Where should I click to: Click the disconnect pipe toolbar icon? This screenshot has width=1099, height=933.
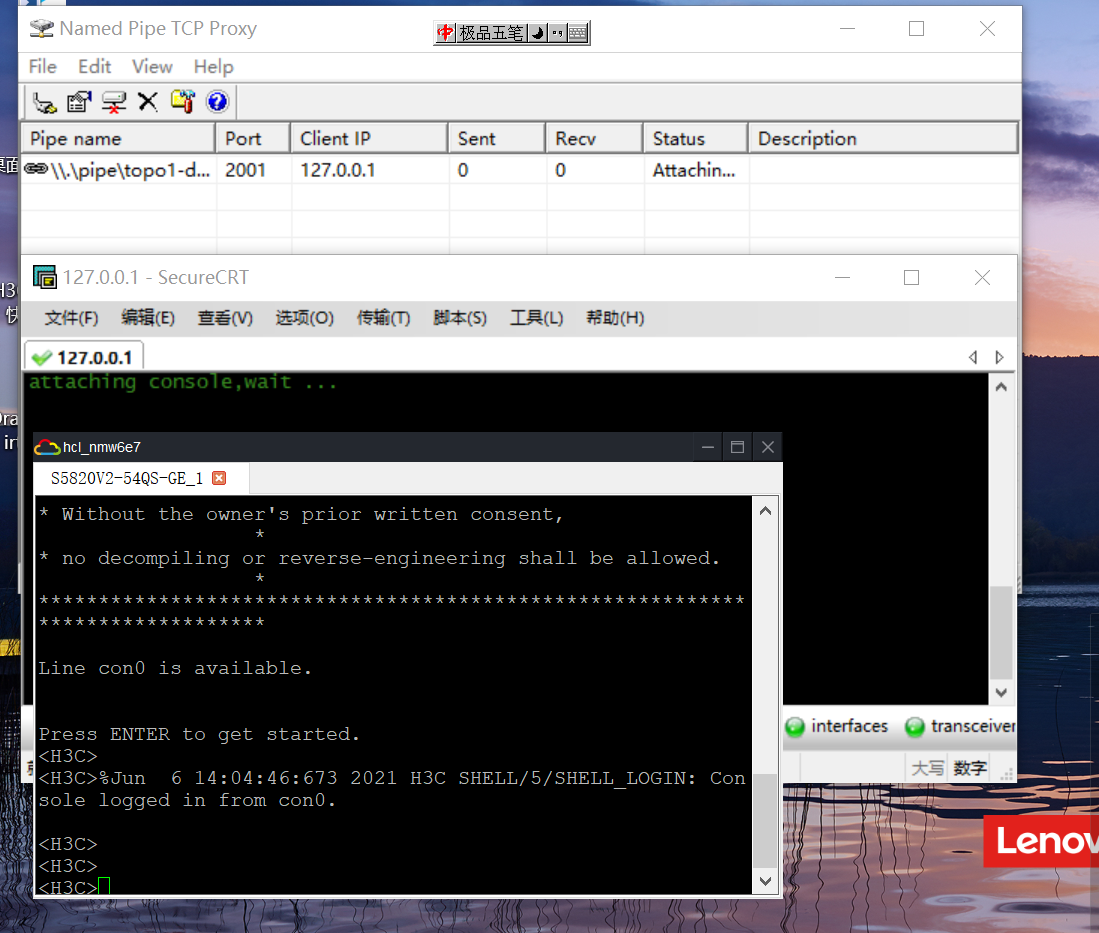pyautogui.click(x=114, y=102)
